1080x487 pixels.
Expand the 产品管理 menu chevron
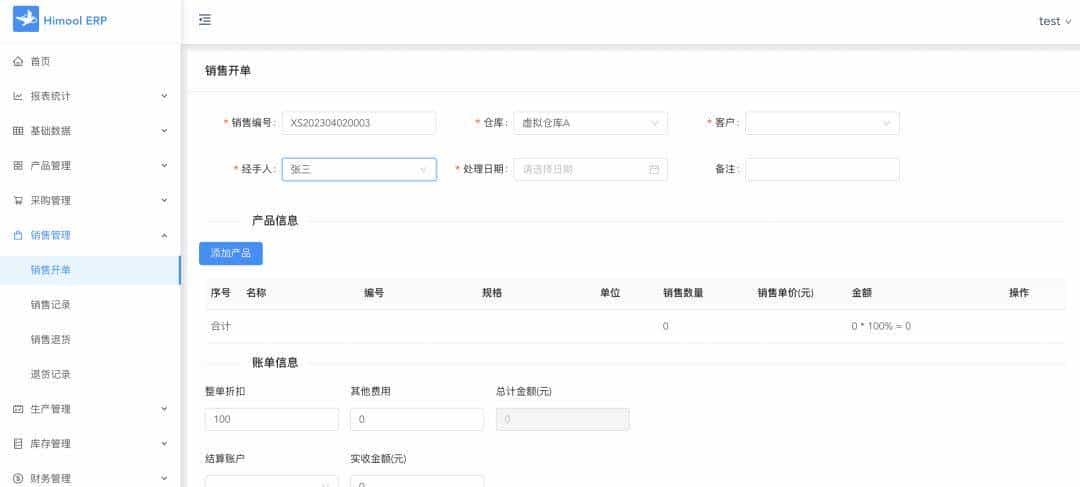164,165
